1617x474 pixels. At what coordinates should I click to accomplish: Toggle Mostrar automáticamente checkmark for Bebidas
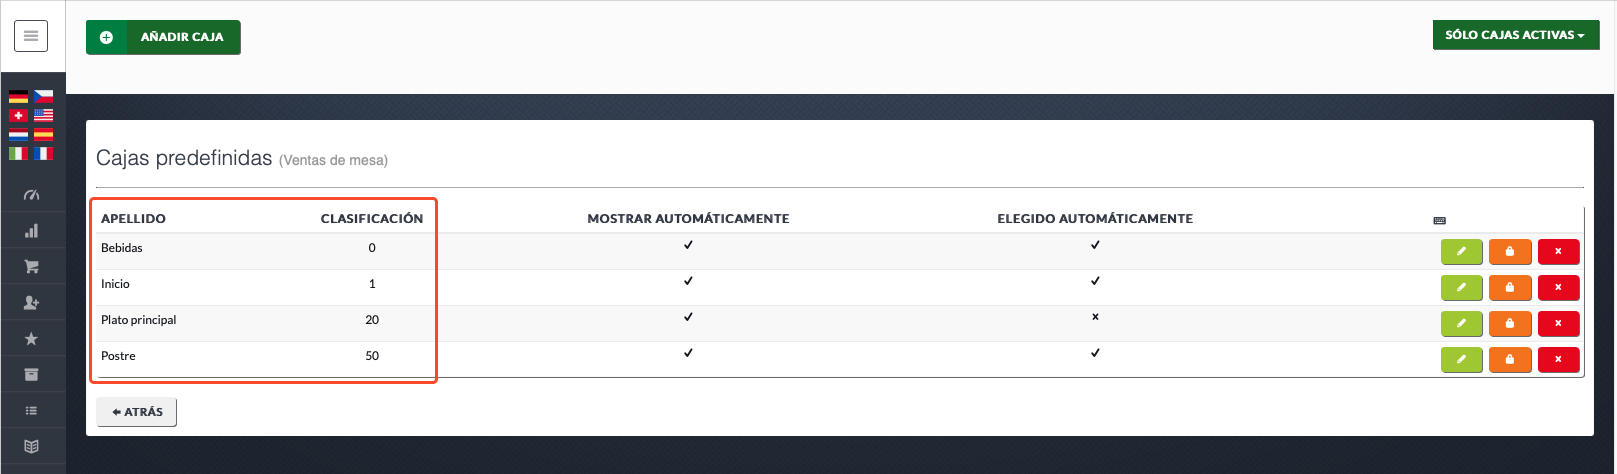688,245
